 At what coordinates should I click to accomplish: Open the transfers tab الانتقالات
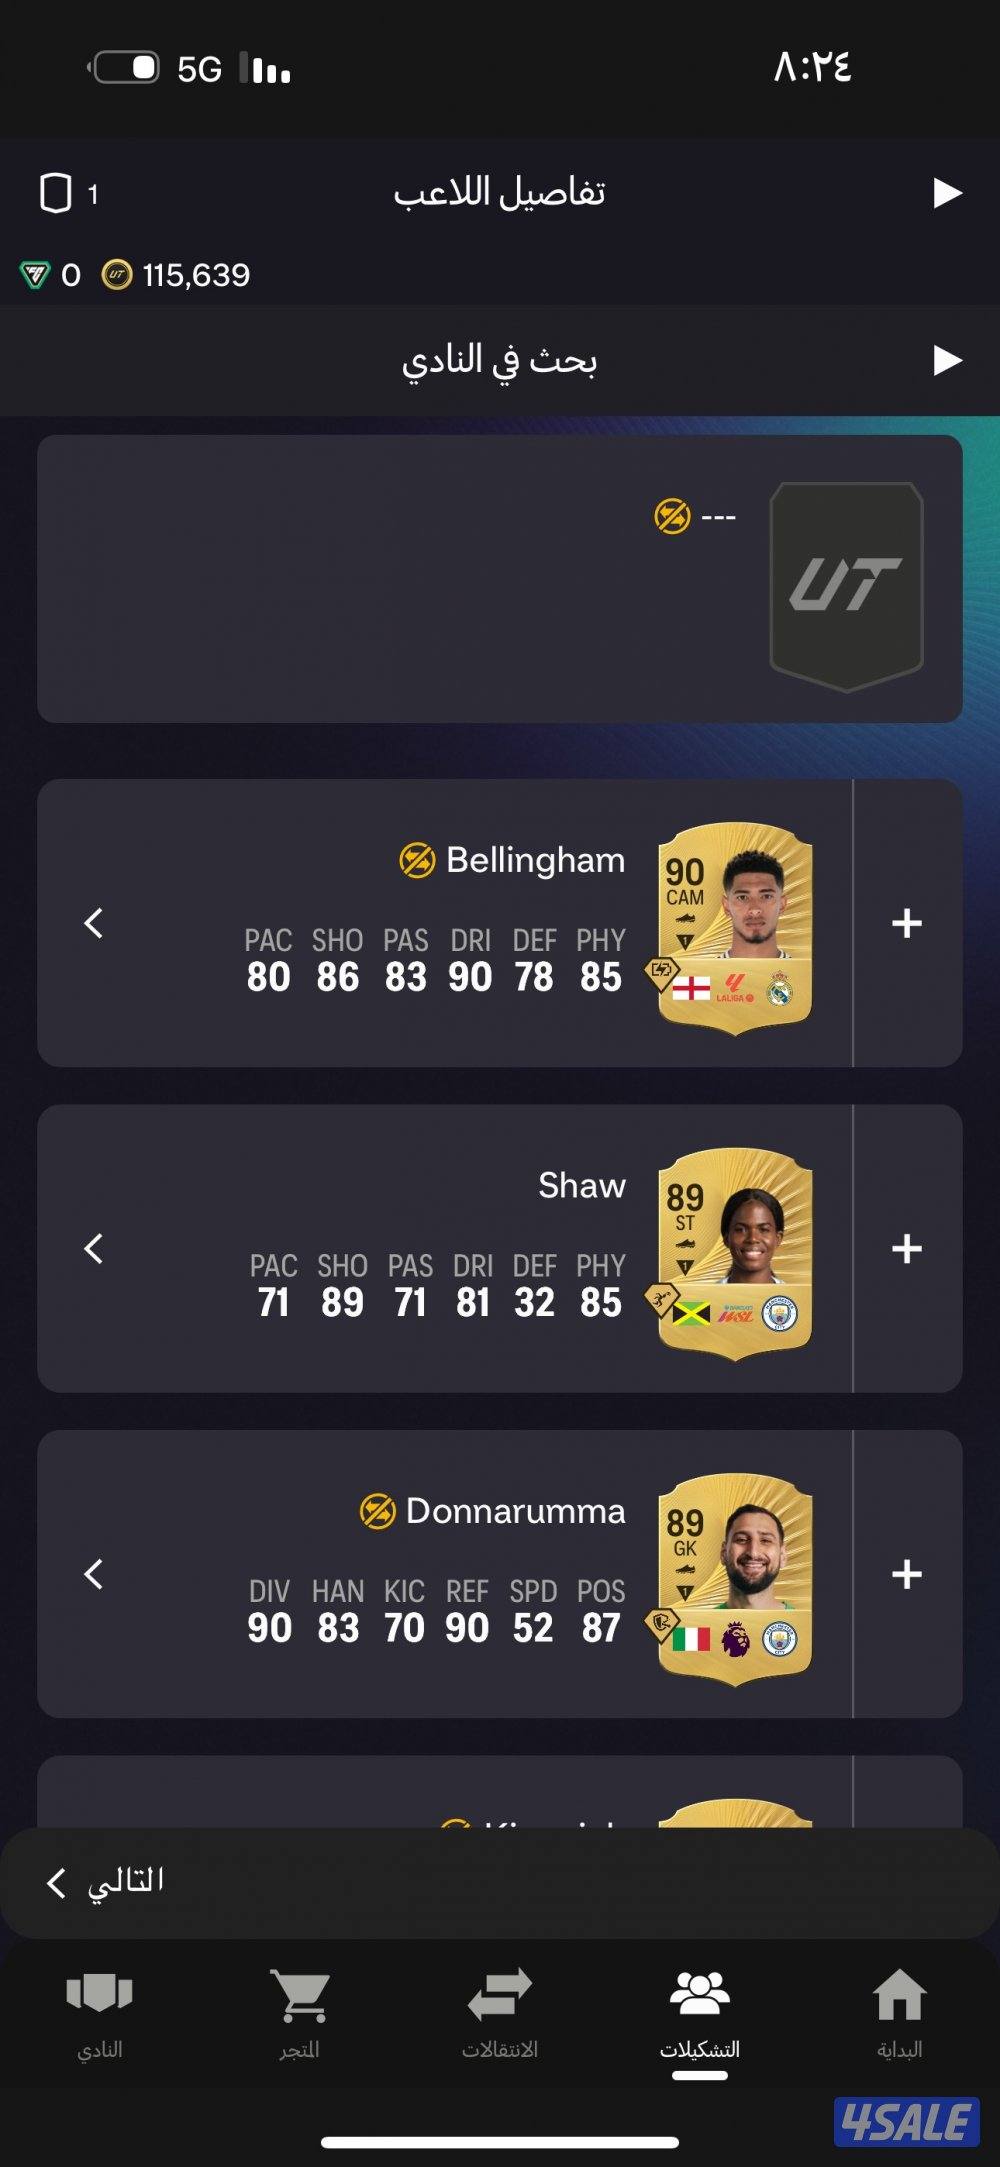(x=499, y=2013)
